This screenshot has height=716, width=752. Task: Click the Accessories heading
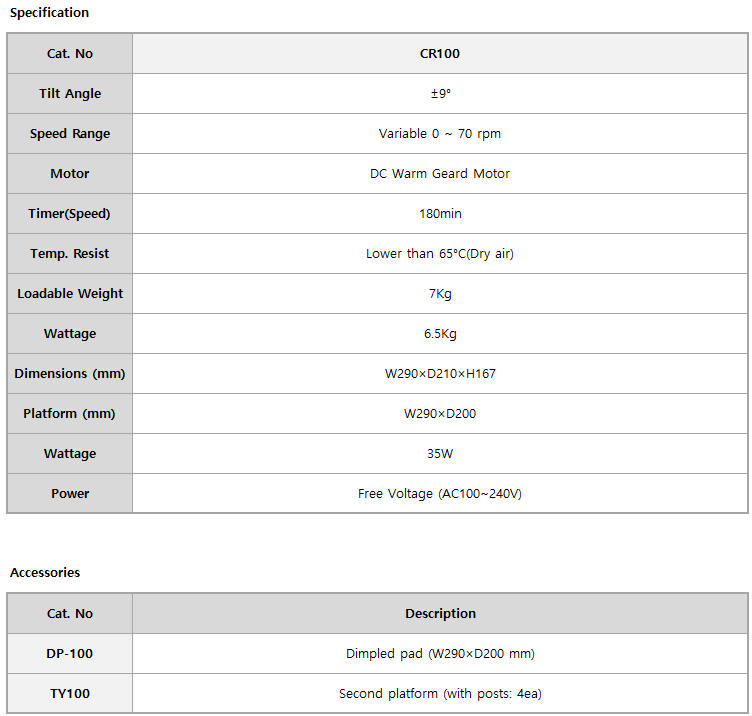[45, 573]
